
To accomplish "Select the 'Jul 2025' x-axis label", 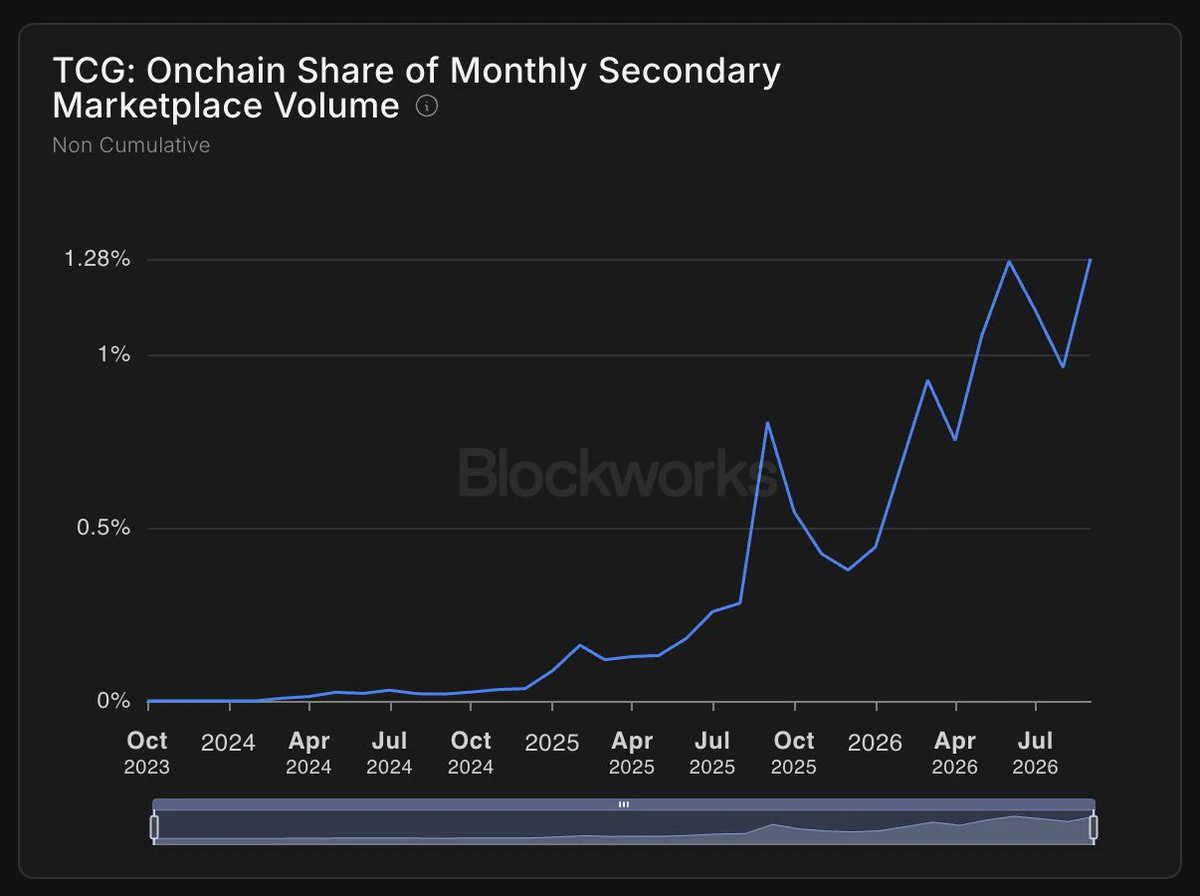I will pyautogui.click(x=712, y=753).
